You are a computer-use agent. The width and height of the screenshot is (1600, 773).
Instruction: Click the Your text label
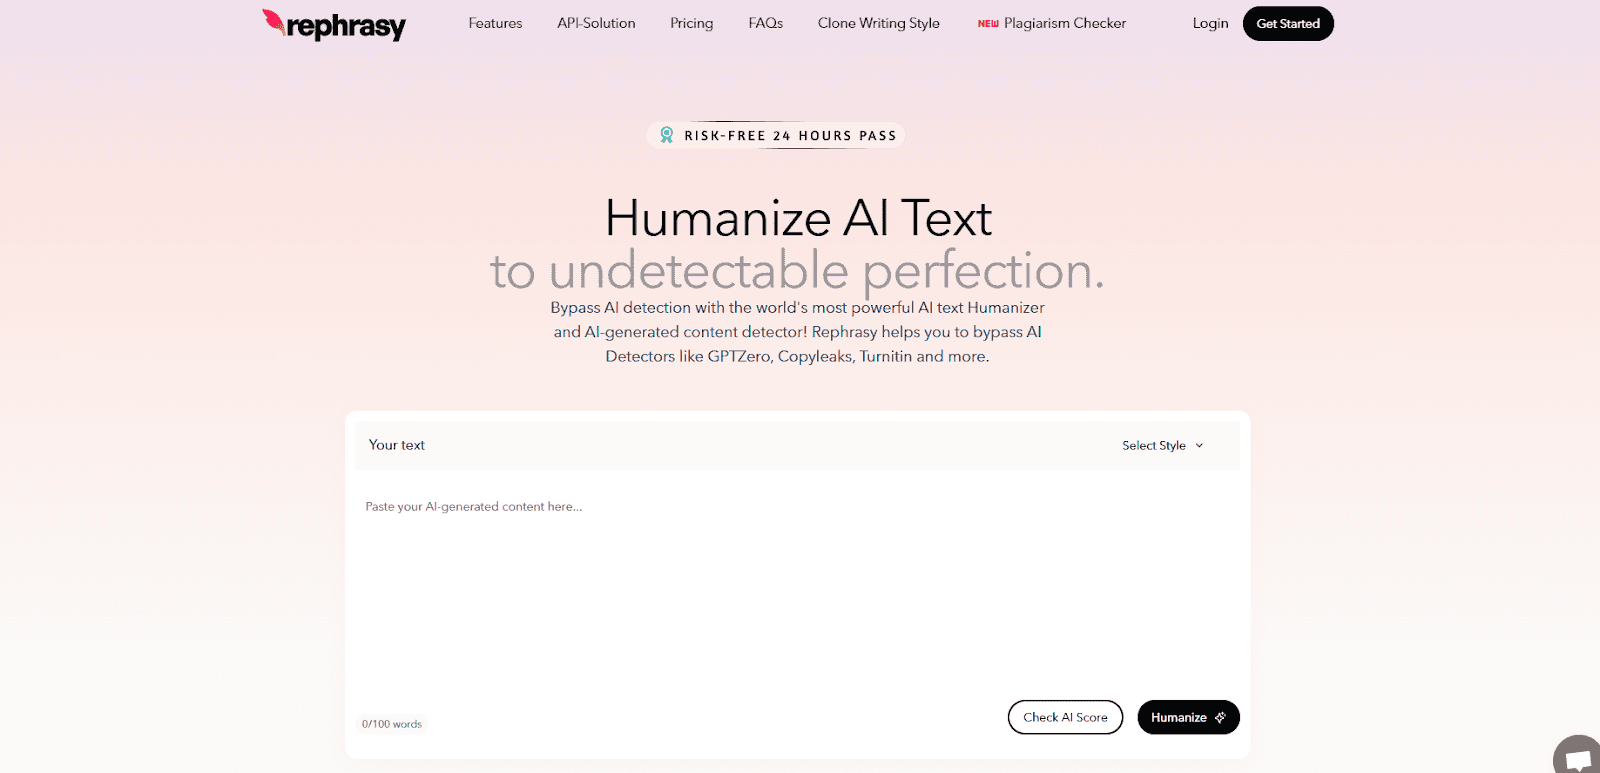point(397,445)
